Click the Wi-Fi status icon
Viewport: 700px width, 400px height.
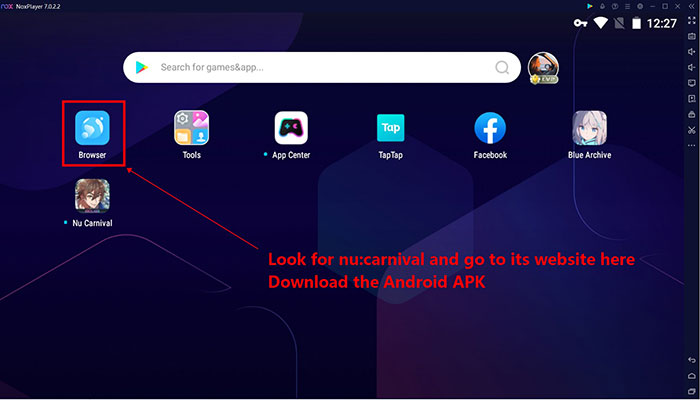tap(601, 23)
